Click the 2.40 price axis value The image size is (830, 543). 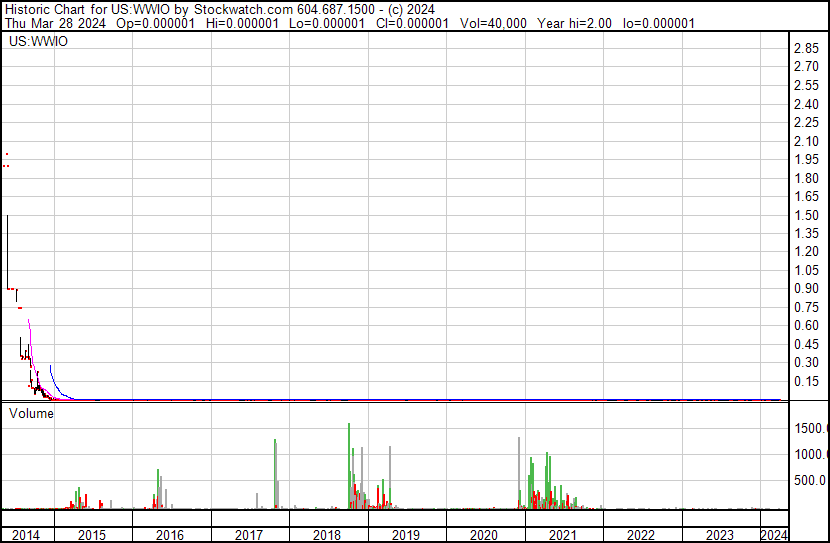click(x=806, y=104)
